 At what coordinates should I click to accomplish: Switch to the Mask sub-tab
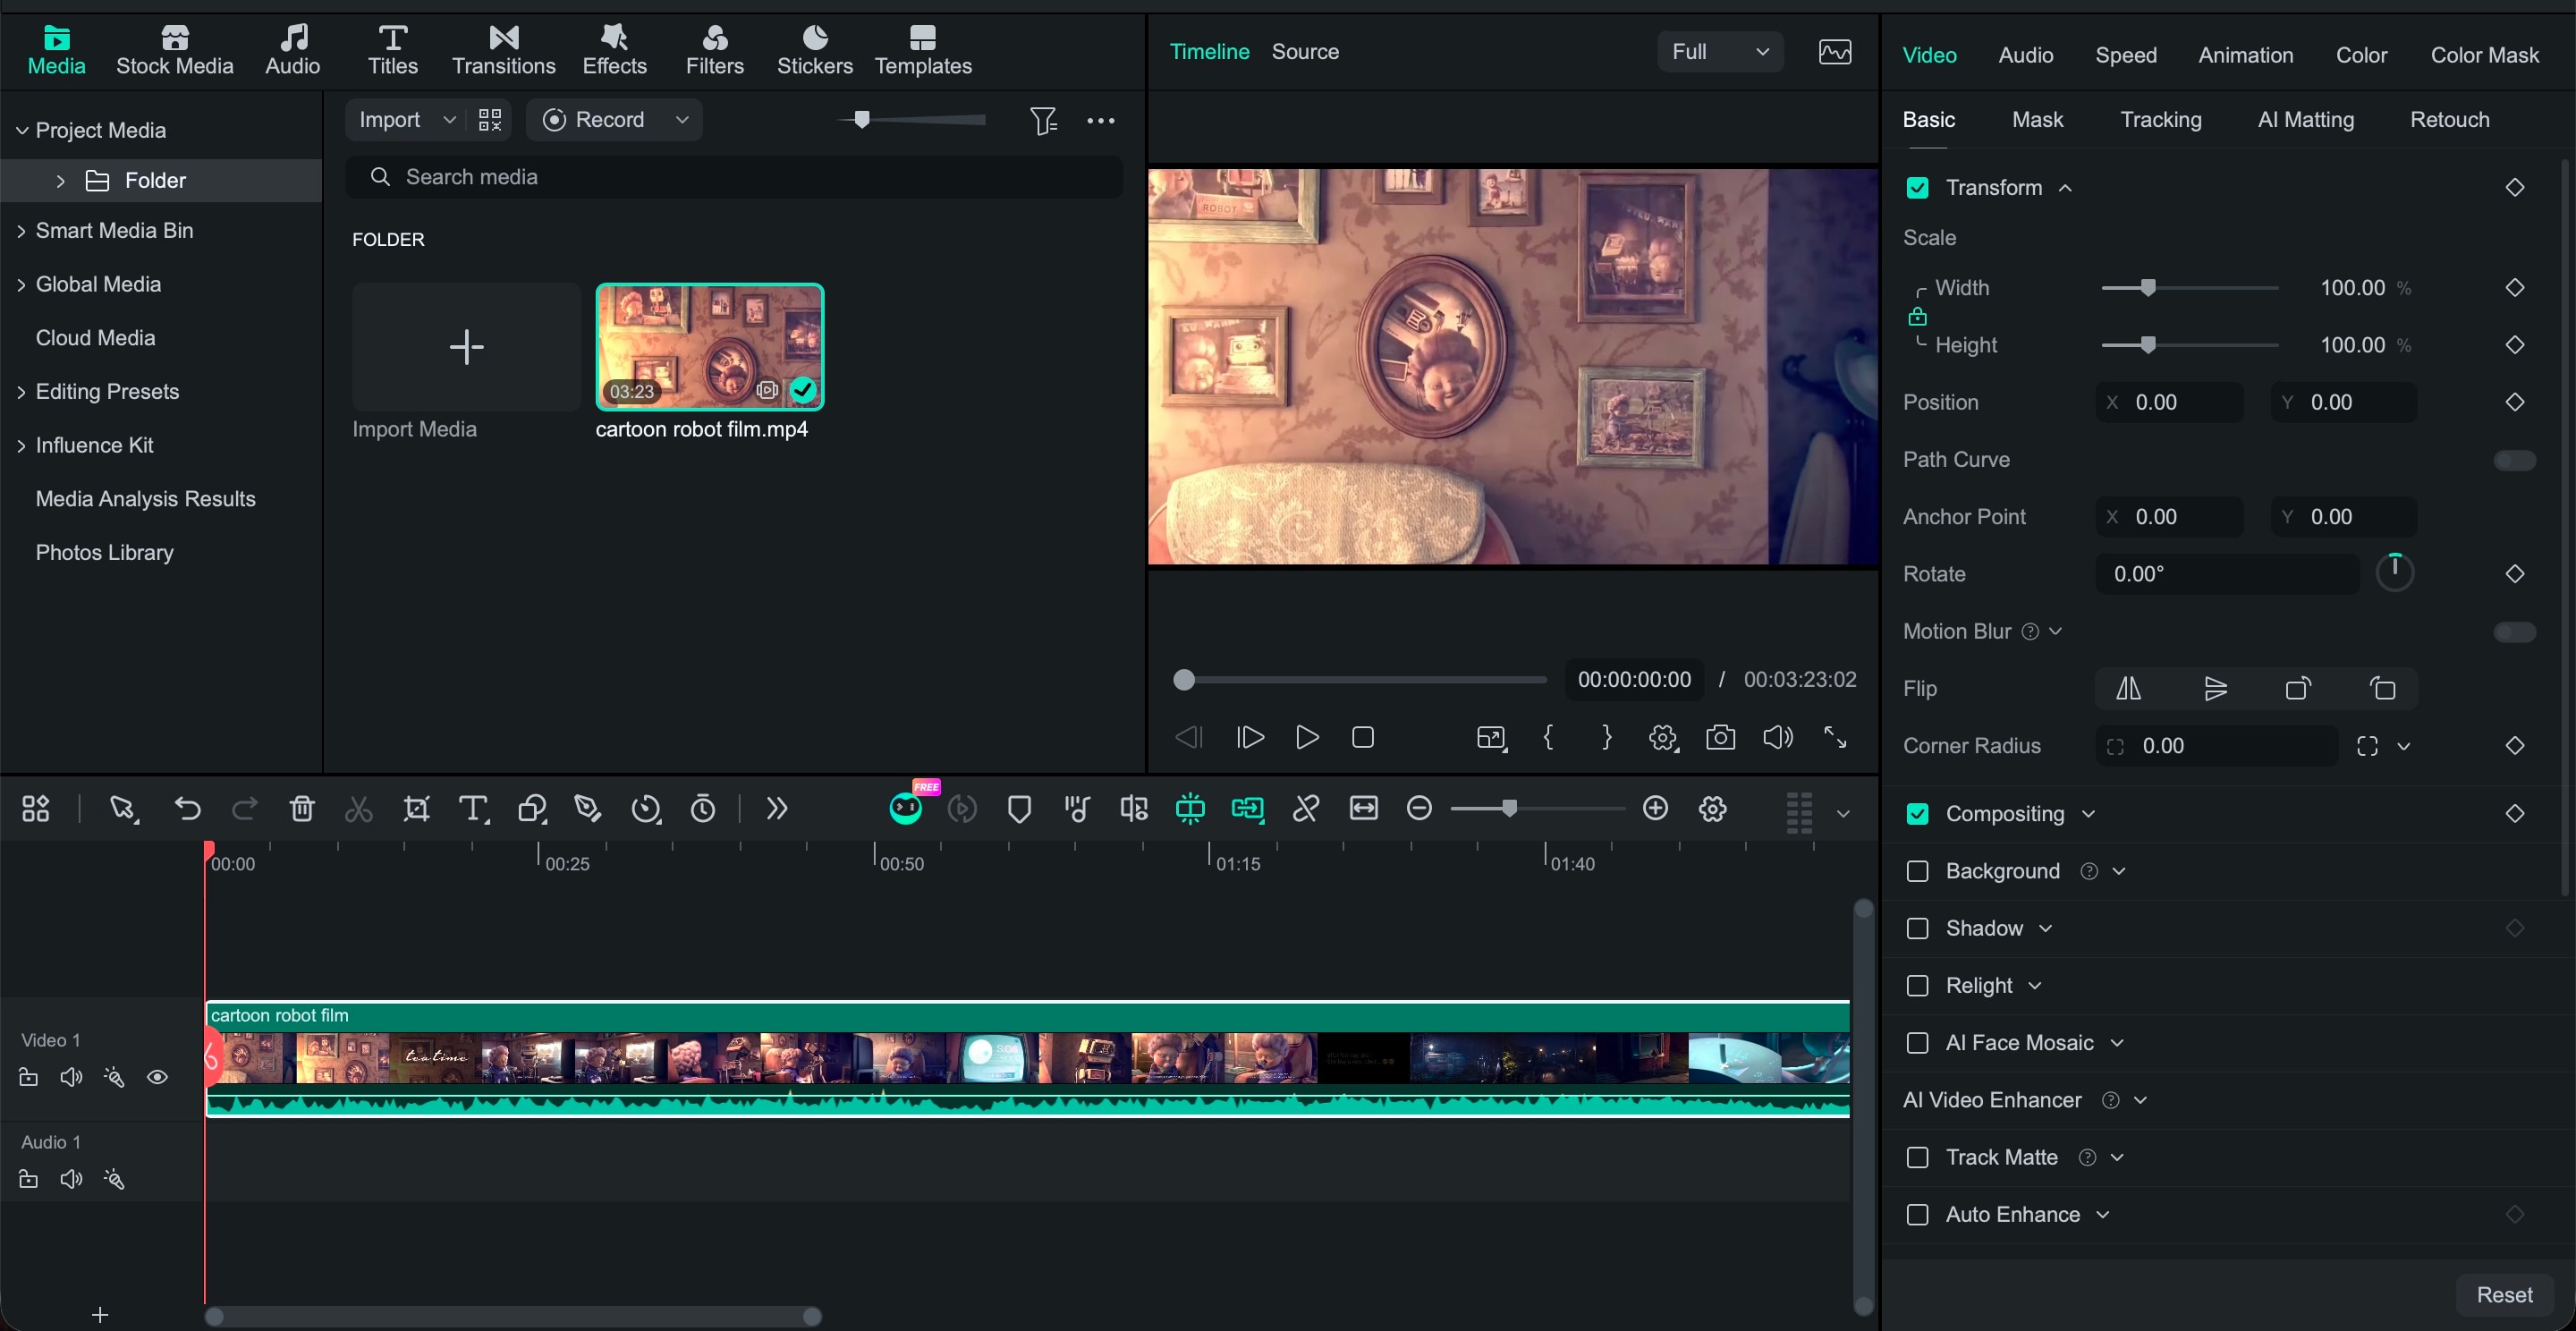pos(2037,120)
